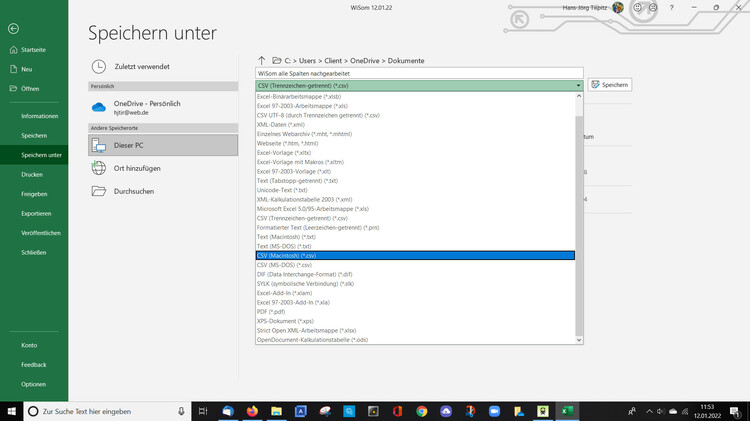This screenshot has width=750, height=421.
Task: Select Webseite (*.htm, *.html) format
Action: click(x=415, y=144)
